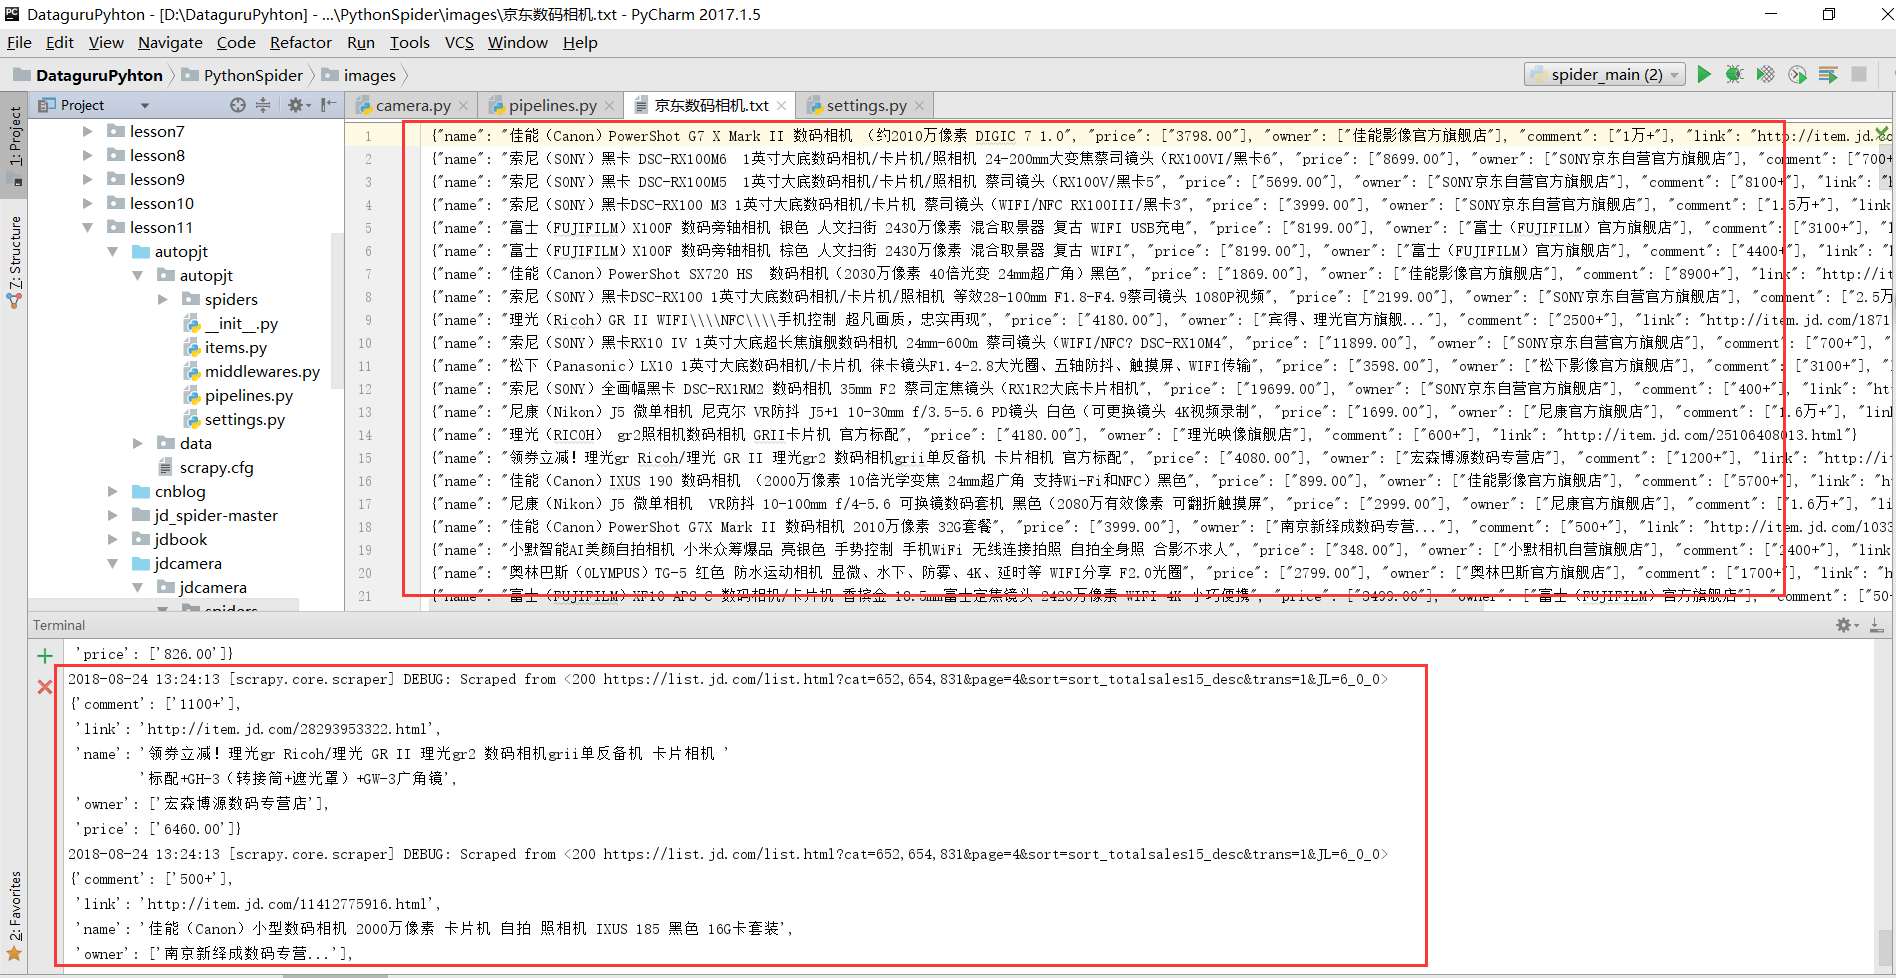Switch to the camera.py editor tab

point(412,106)
